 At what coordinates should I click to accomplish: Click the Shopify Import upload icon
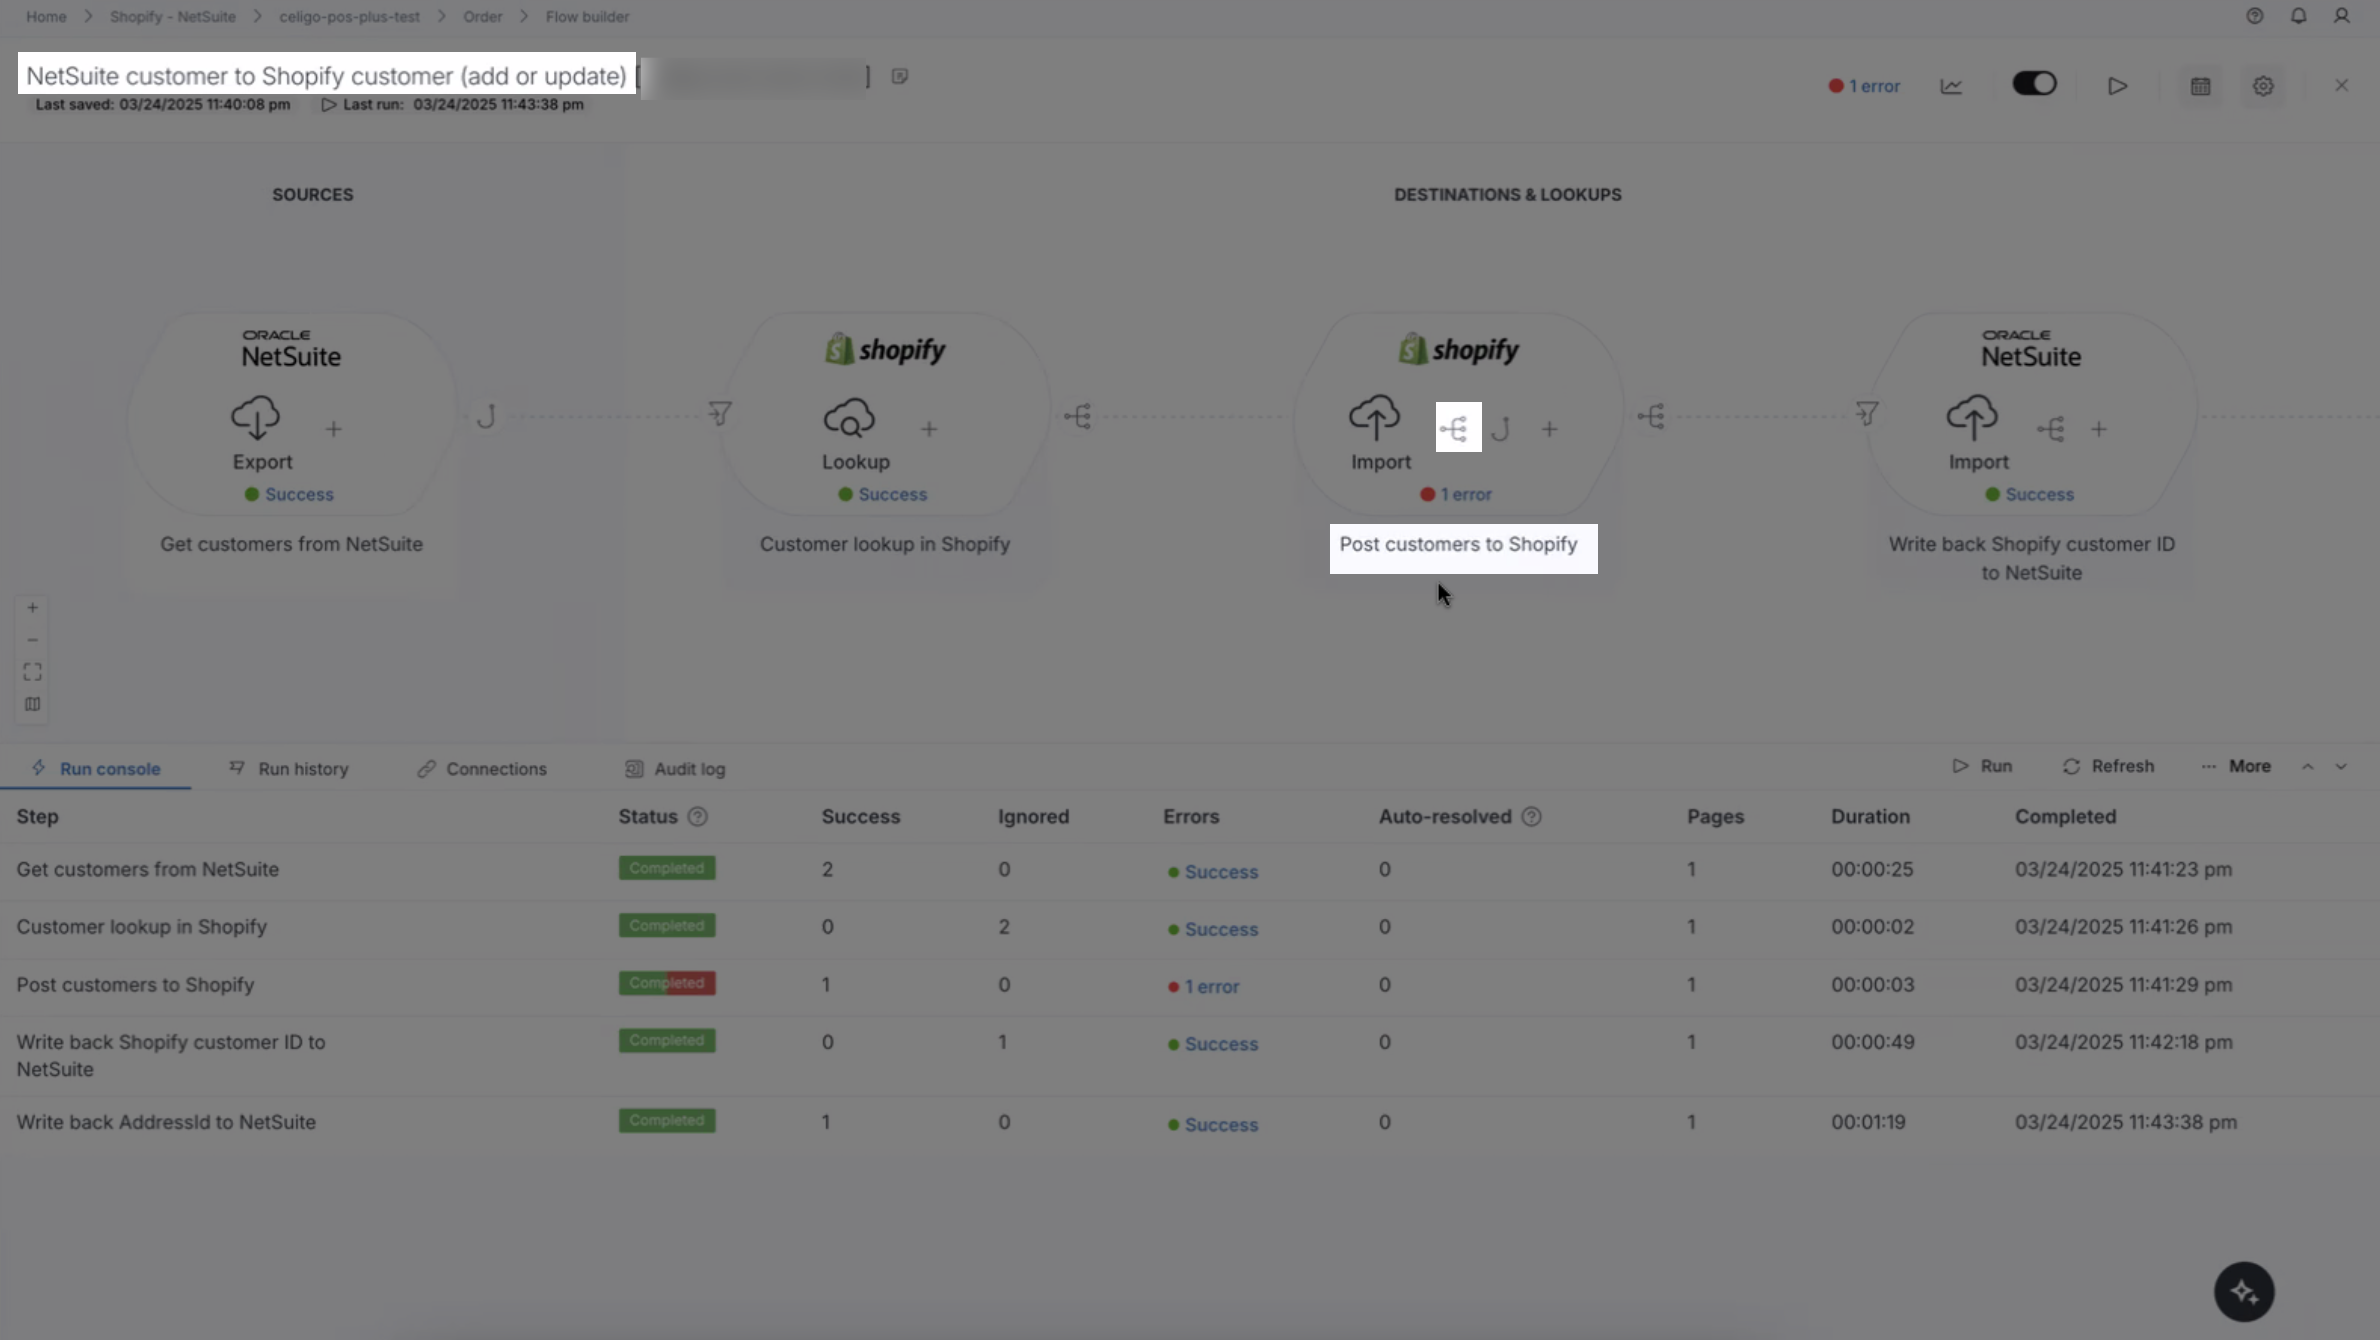[1375, 417]
